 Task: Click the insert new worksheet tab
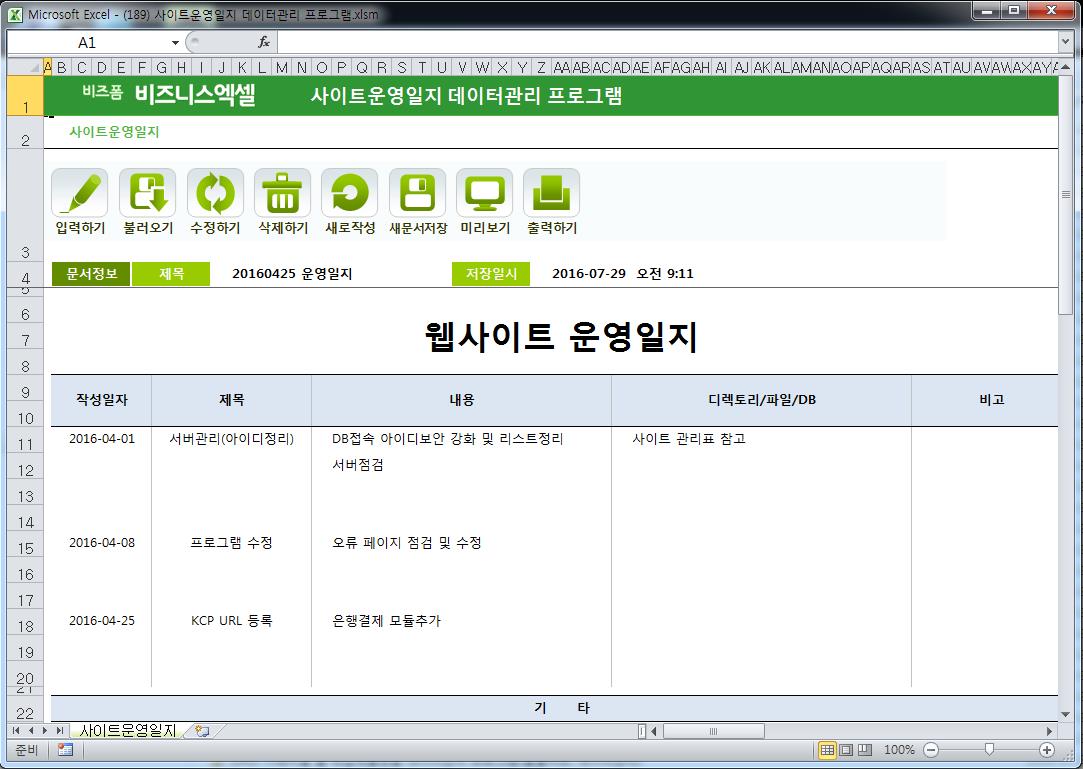pos(202,731)
